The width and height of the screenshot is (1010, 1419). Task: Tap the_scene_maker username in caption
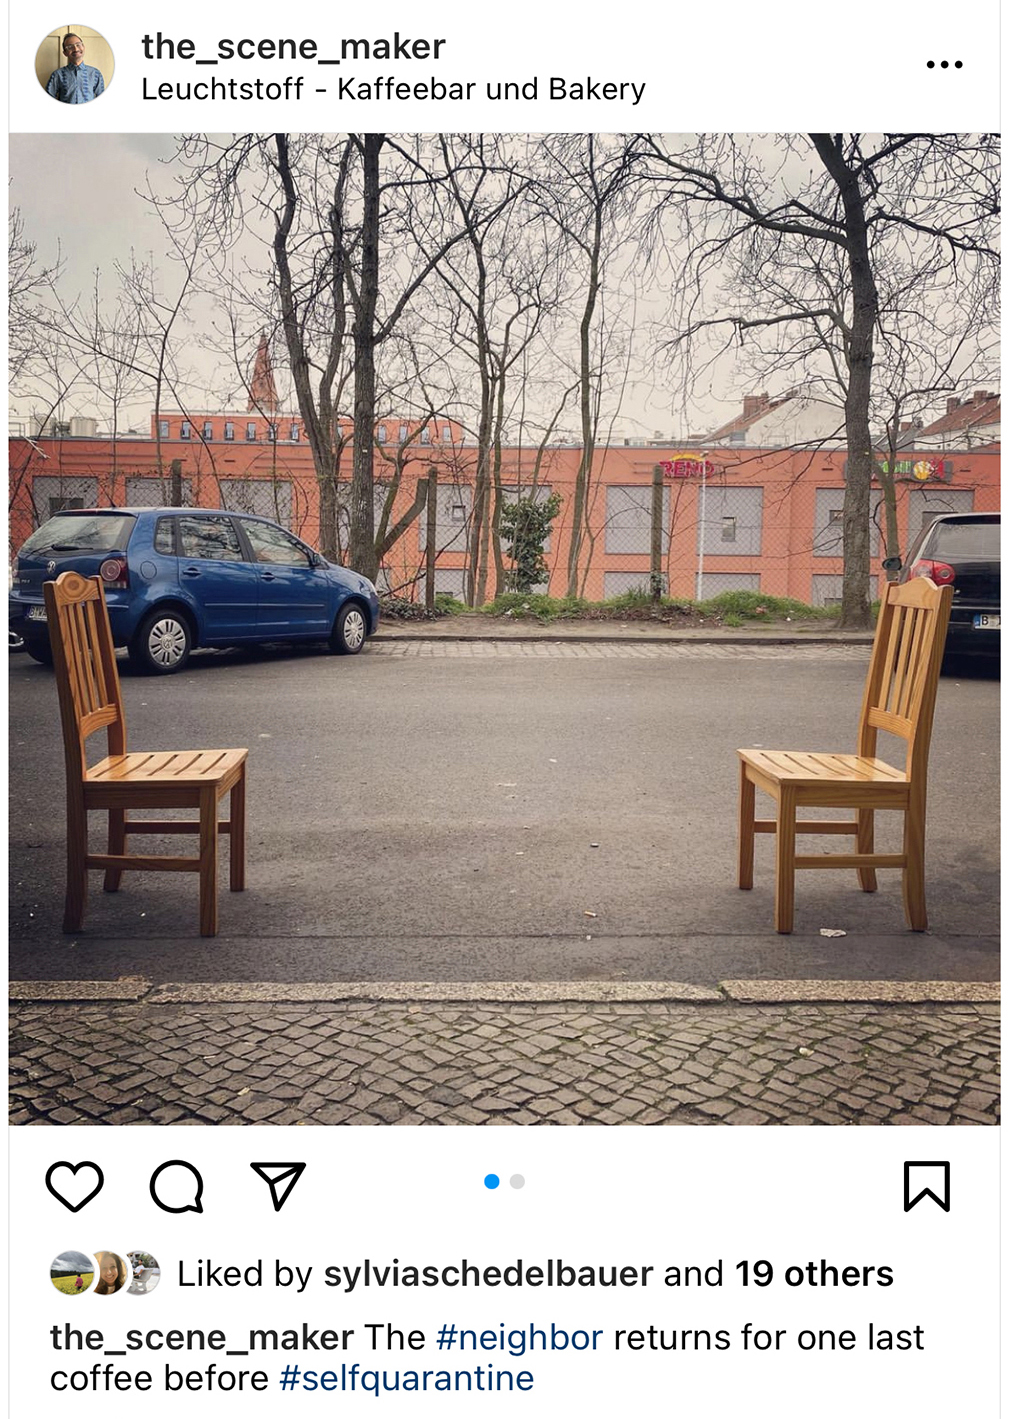202,1337
